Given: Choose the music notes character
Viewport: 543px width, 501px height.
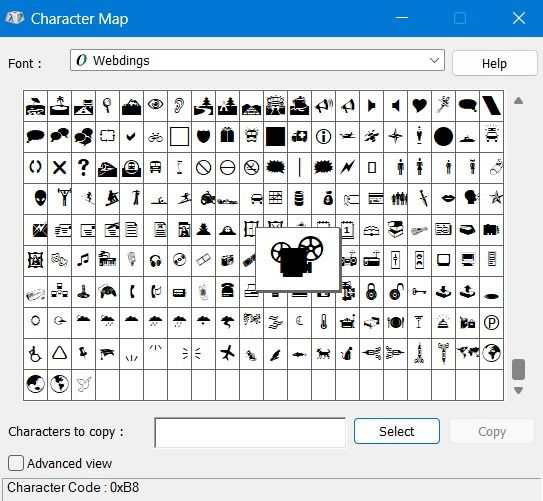Looking at the screenshot, I should point(83,260).
